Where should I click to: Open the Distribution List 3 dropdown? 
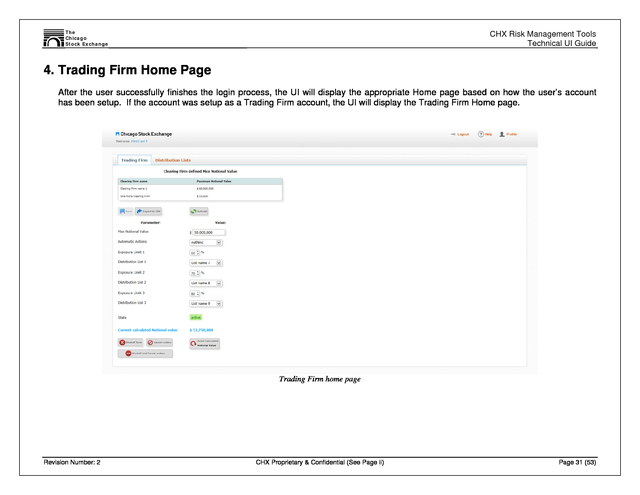[x=206, y=304]
